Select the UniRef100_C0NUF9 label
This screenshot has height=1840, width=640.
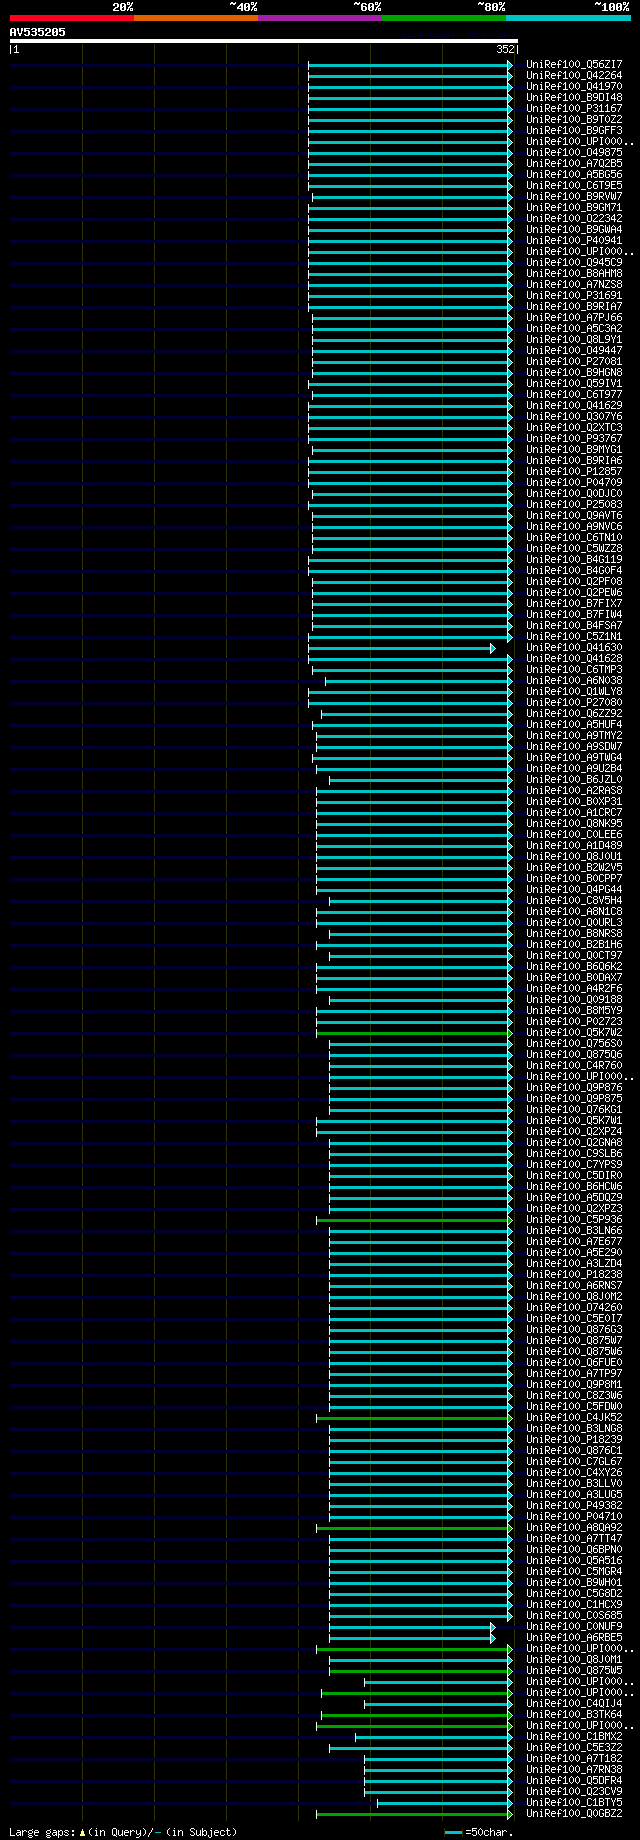574,1626
